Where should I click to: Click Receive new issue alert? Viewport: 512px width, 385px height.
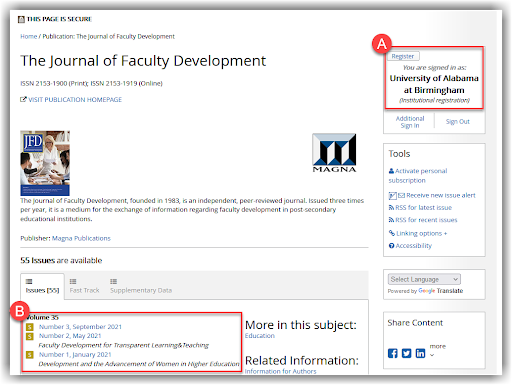point(441,195)
